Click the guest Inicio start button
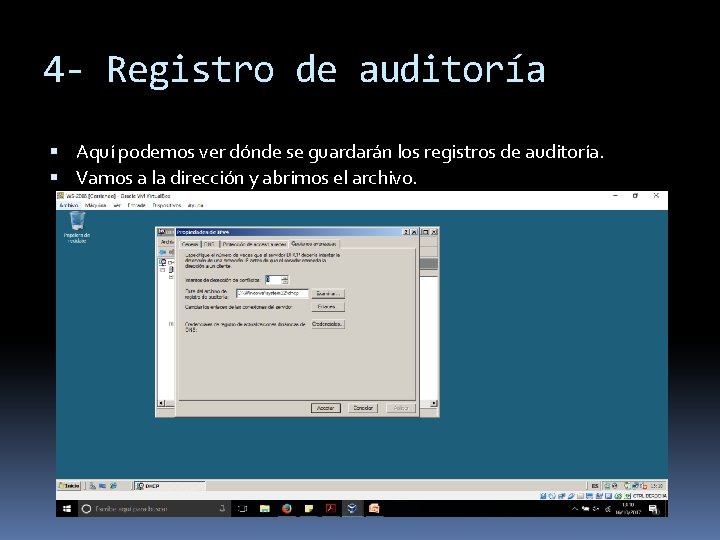Viewport: 720px width, 540px height. [x=69, y=486]
